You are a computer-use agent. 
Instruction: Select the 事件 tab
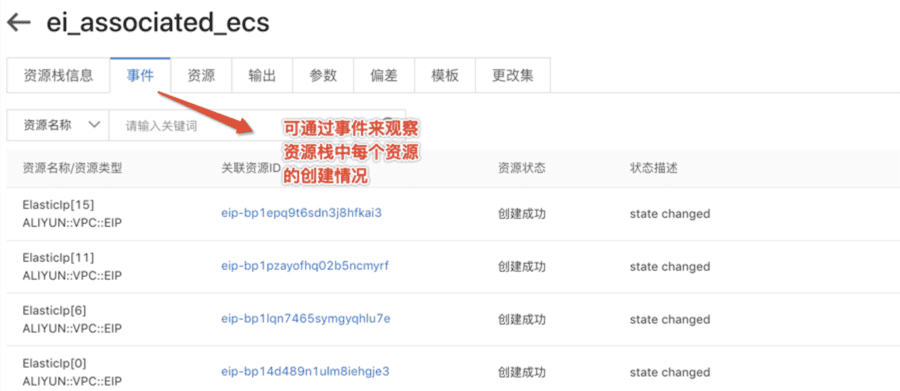(140, 75)
